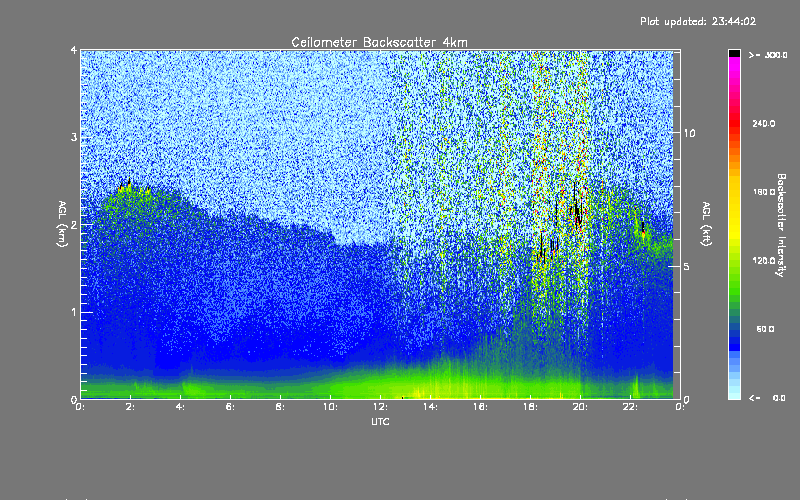The height and width of the screenshot is (500, 800).
Task: Click the "6:" hour label on time axis
Action: point(230,407)
